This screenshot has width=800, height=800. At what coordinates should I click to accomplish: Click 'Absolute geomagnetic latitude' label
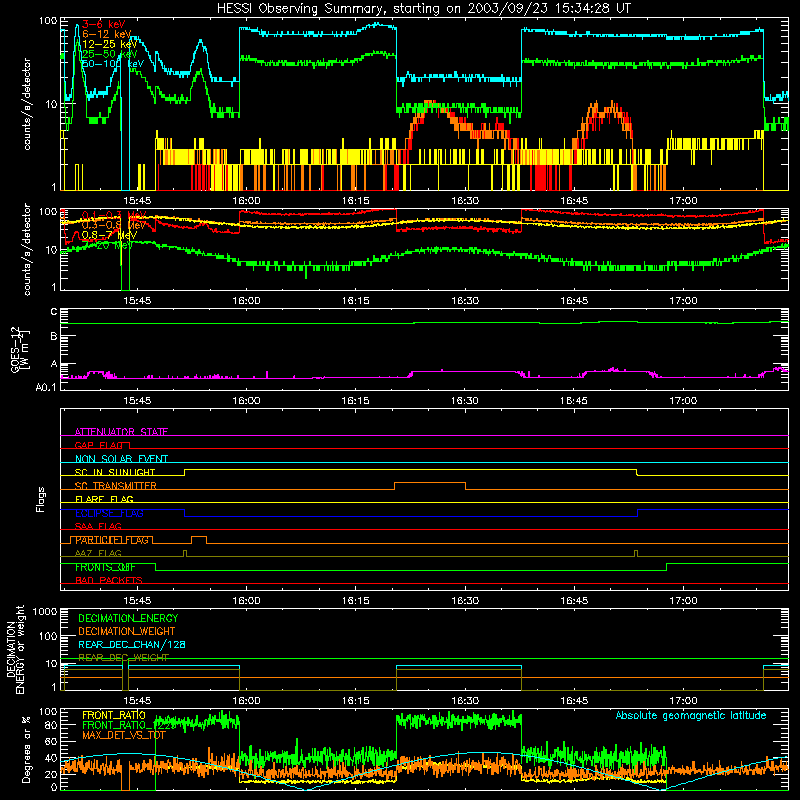point(691,715)
